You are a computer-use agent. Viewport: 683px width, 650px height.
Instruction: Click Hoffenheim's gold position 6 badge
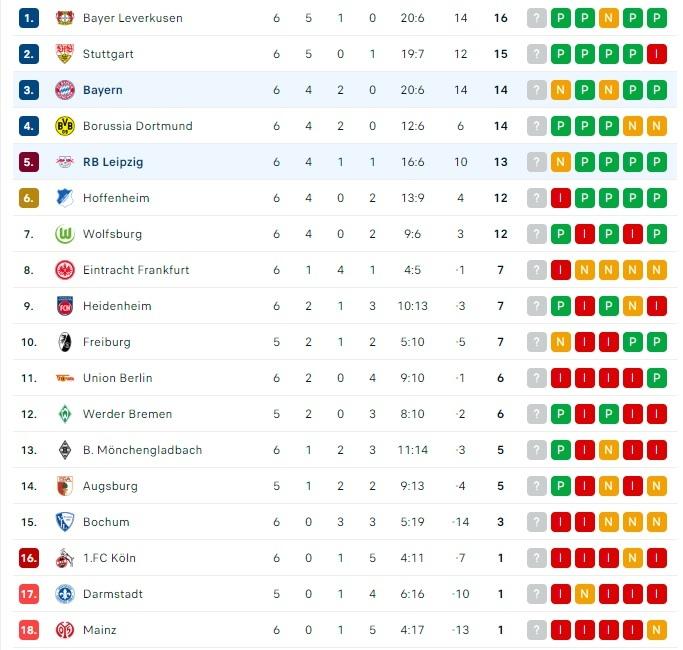pos(29,198)
